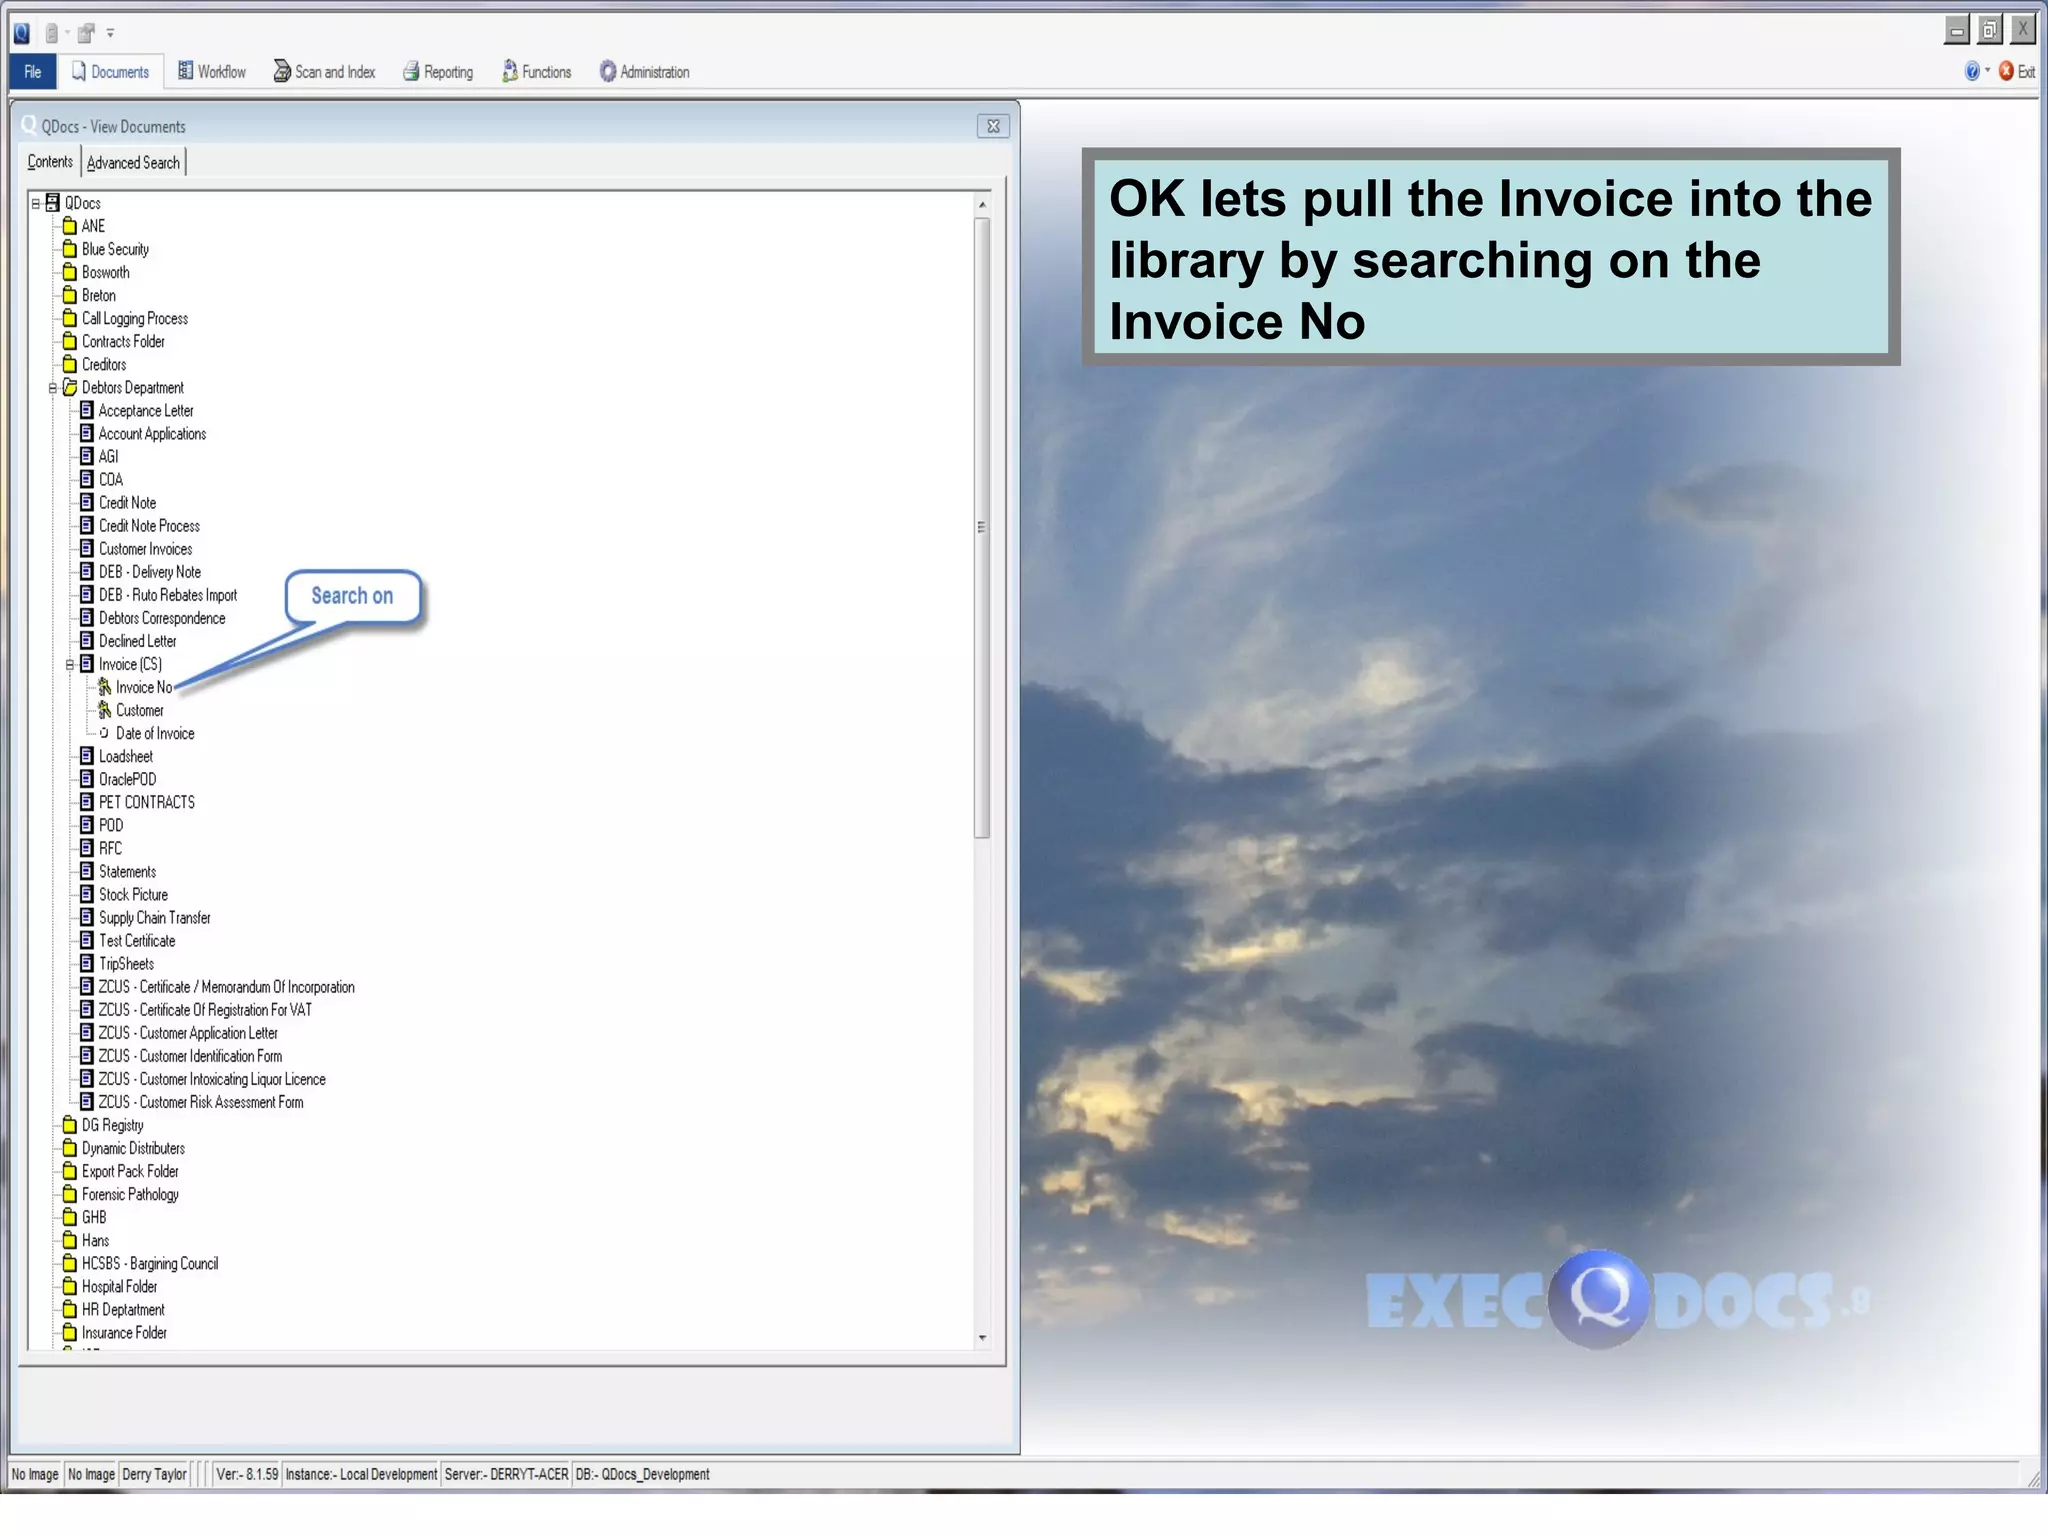Open the blue help question icon

(1972, 71)
